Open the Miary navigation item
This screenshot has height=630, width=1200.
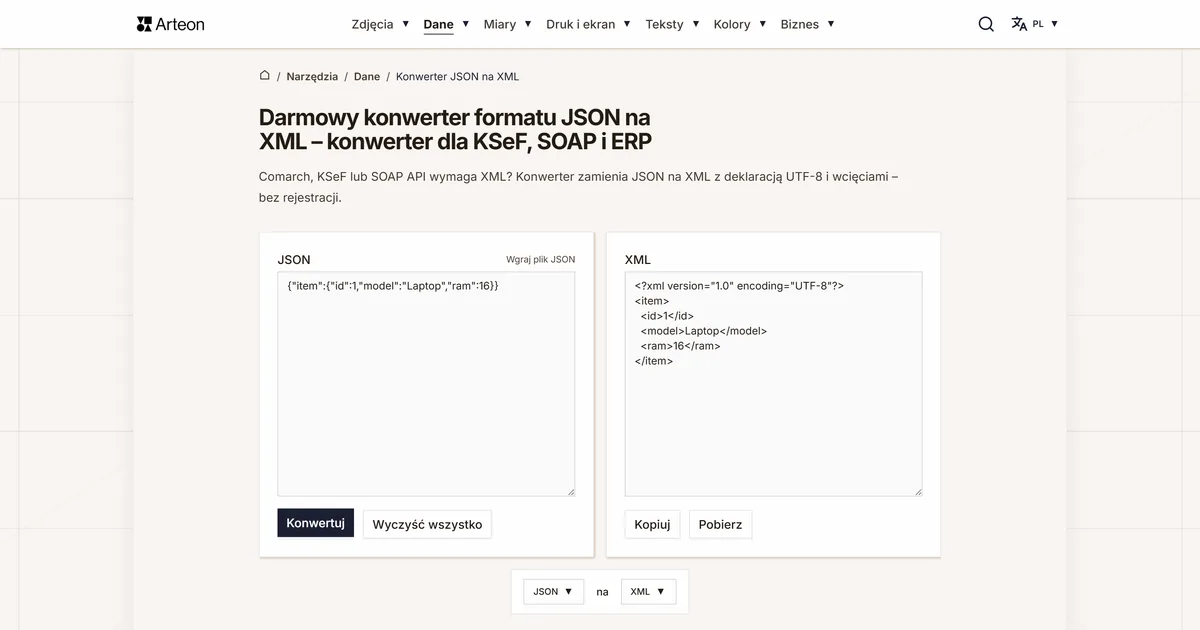click(x=500, y=24)
